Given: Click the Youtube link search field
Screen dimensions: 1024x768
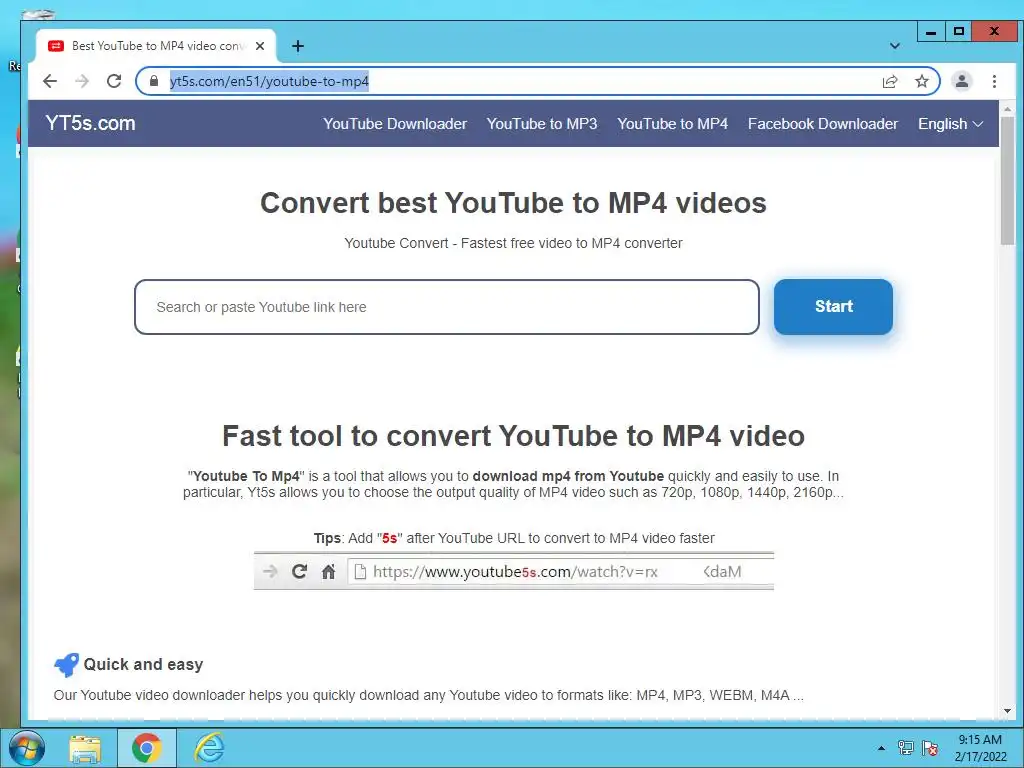Looking at the screenshot, I should 447,307.
